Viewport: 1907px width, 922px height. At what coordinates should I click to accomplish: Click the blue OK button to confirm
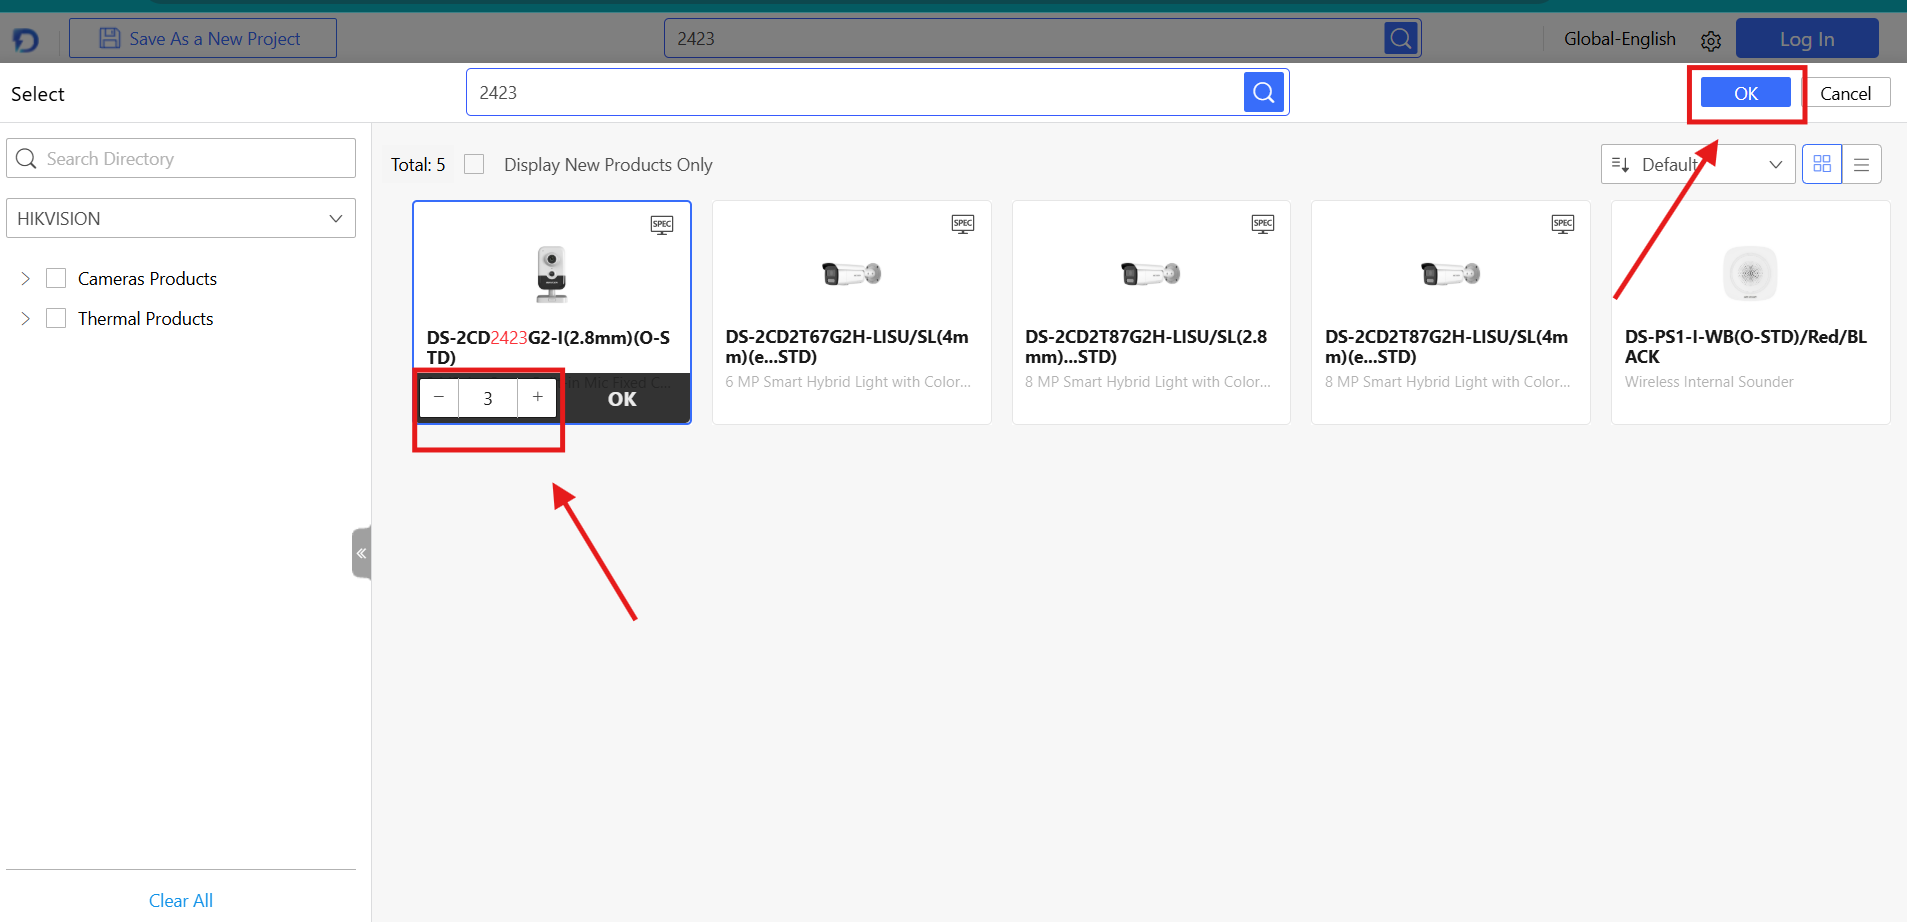click(1745, 93)
